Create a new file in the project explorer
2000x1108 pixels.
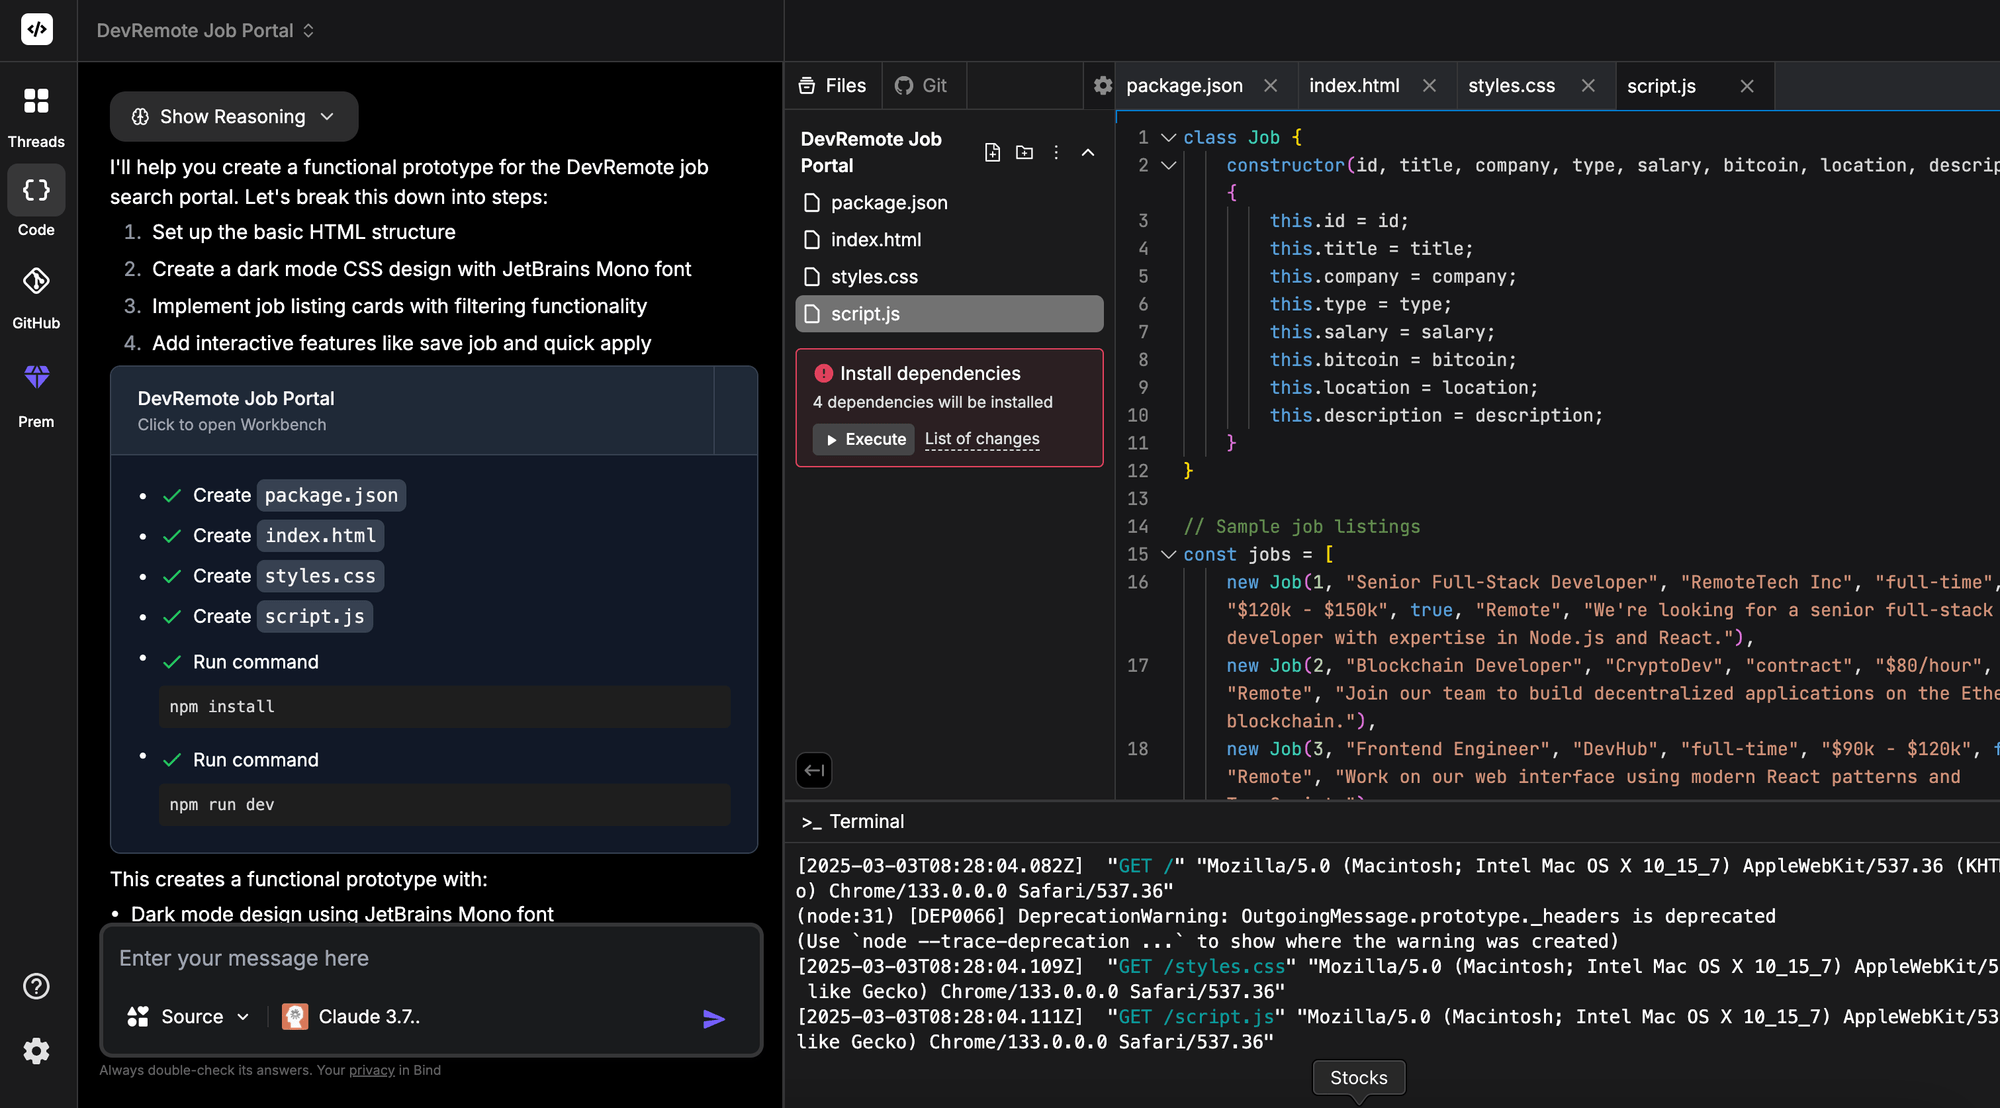point(993,152)
